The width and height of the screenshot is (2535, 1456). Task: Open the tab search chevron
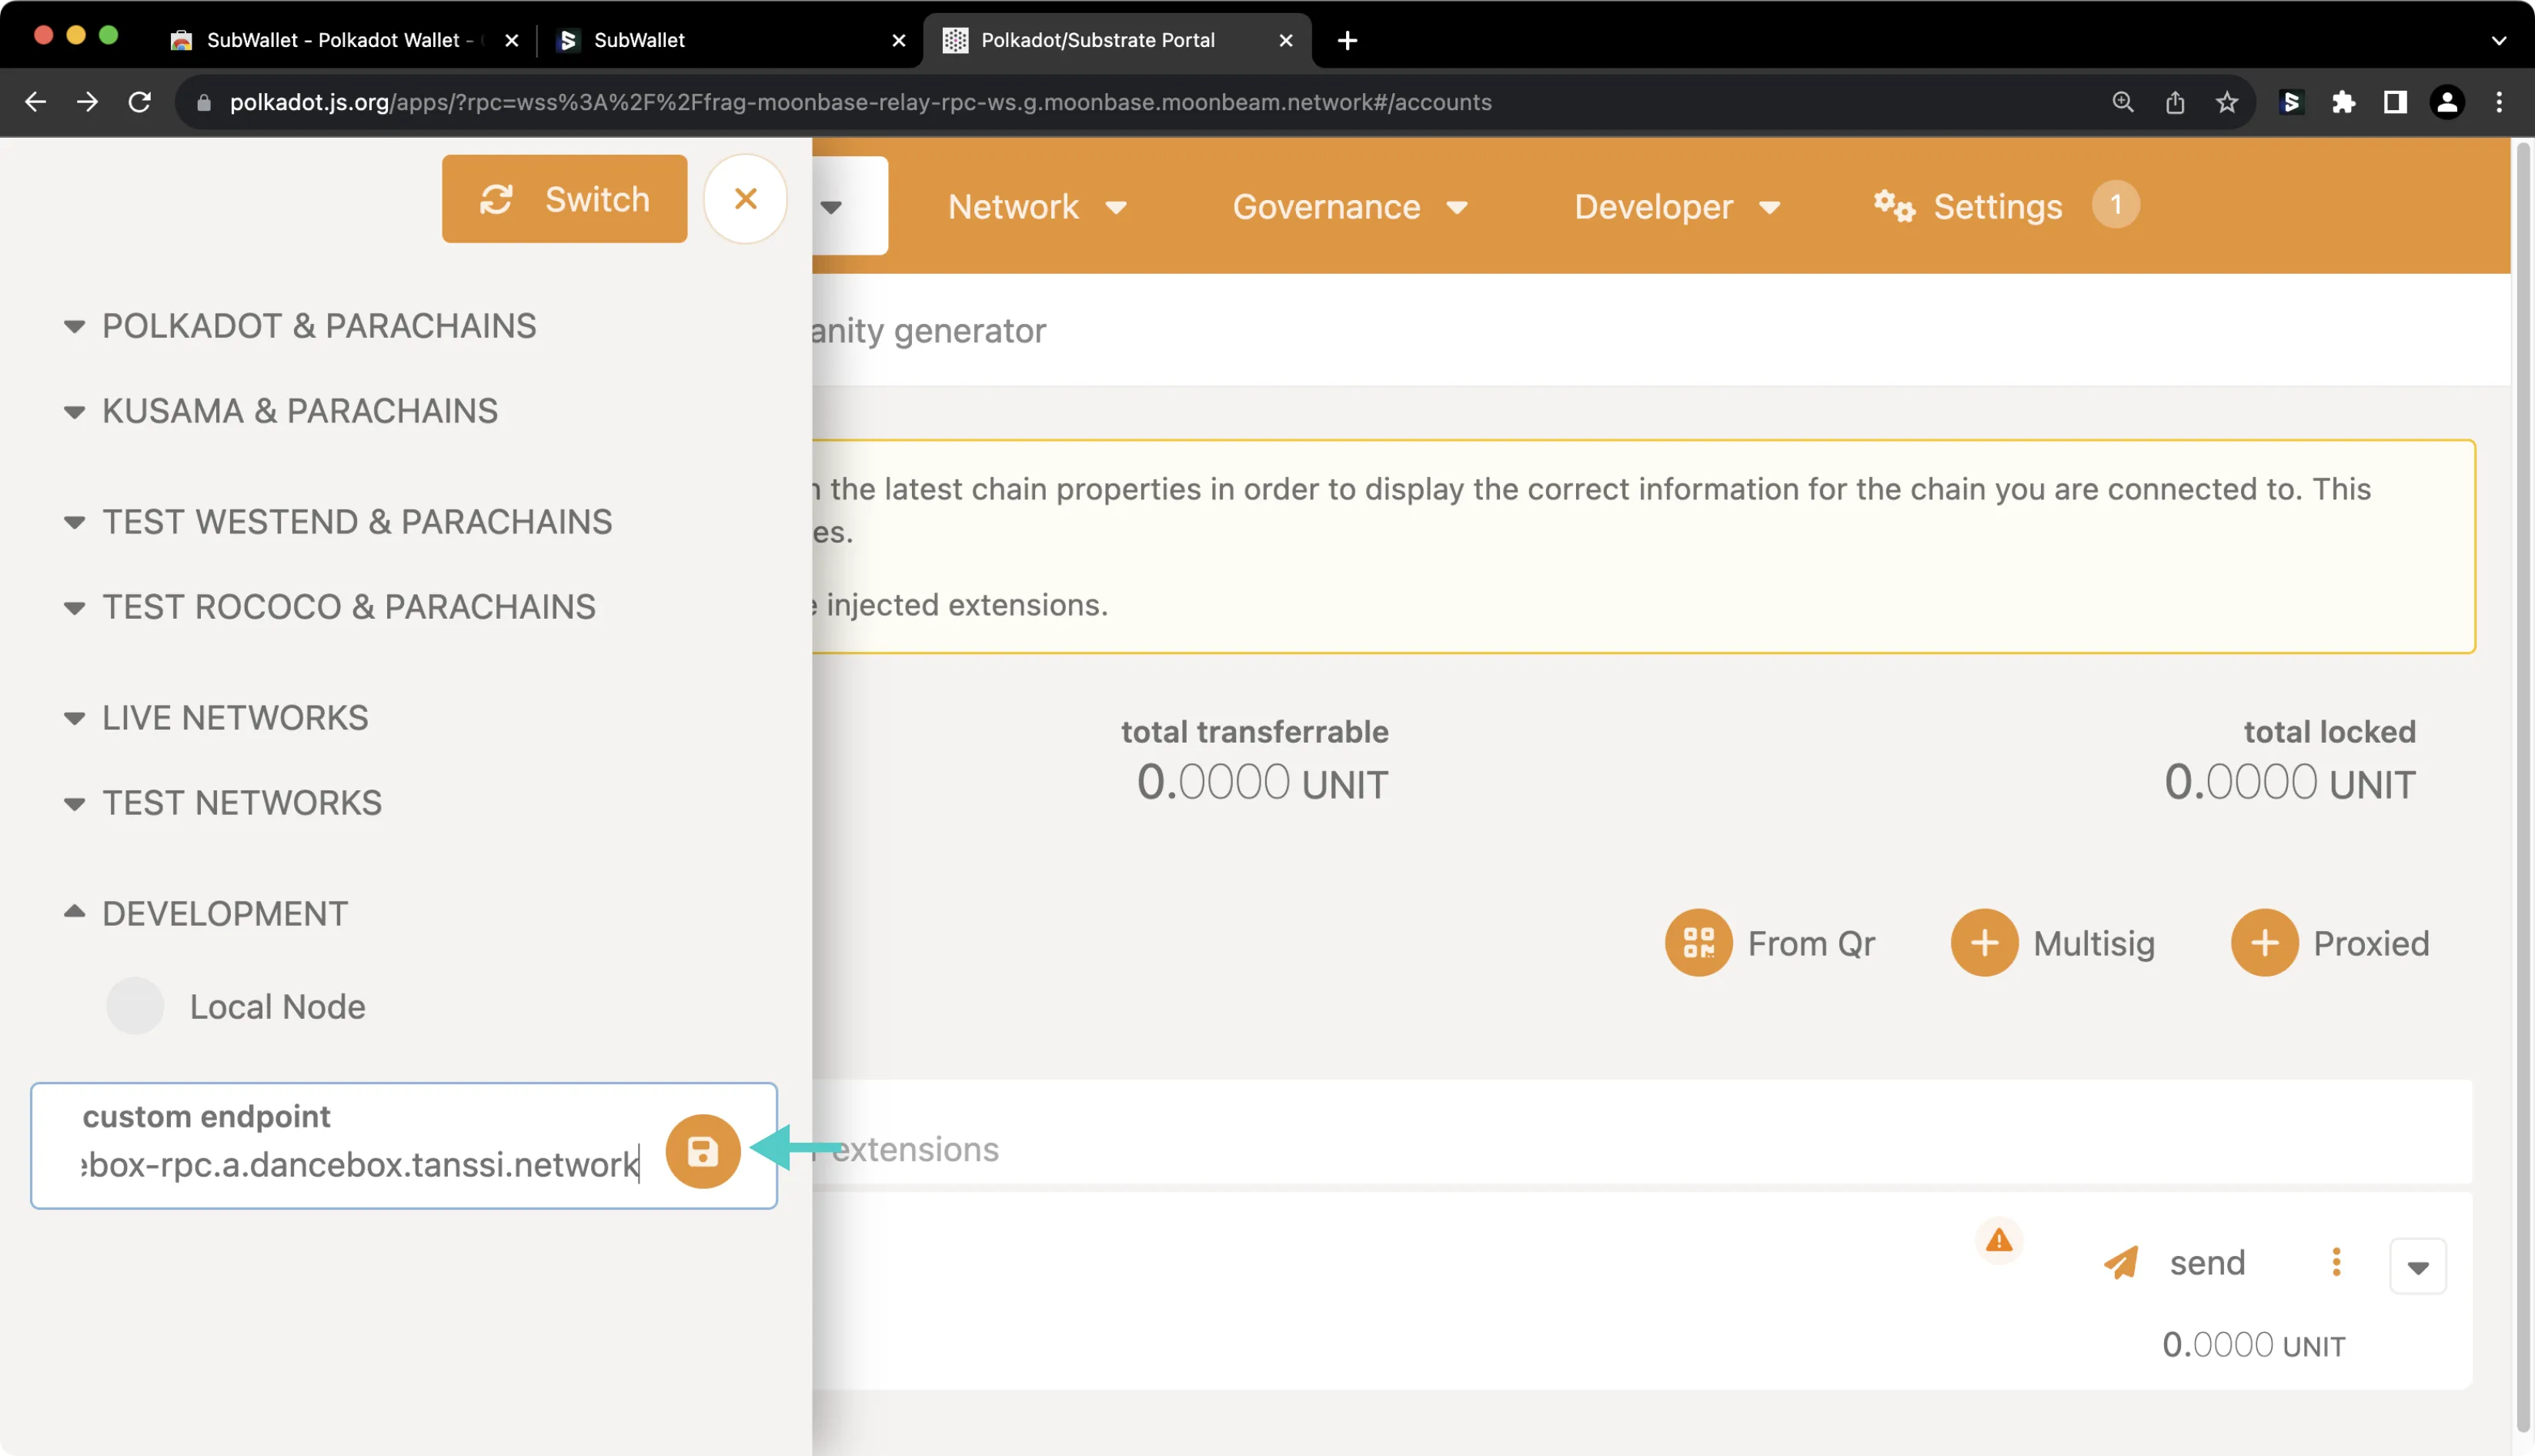click(x=2498, y=40)
